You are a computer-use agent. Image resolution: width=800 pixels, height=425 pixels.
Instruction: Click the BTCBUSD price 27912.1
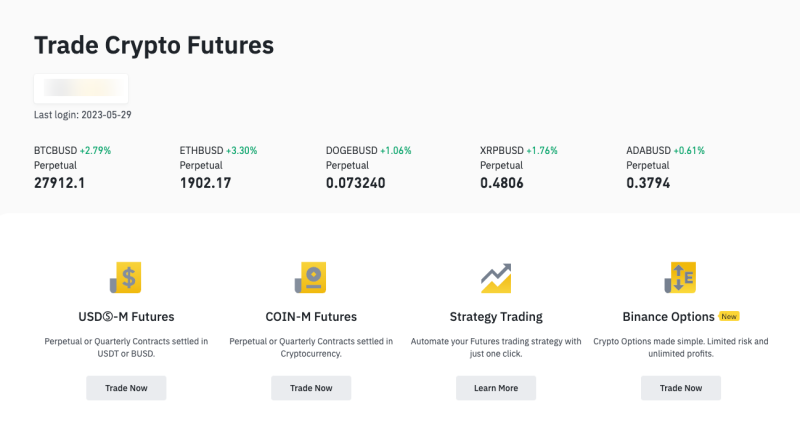(60, 183)
